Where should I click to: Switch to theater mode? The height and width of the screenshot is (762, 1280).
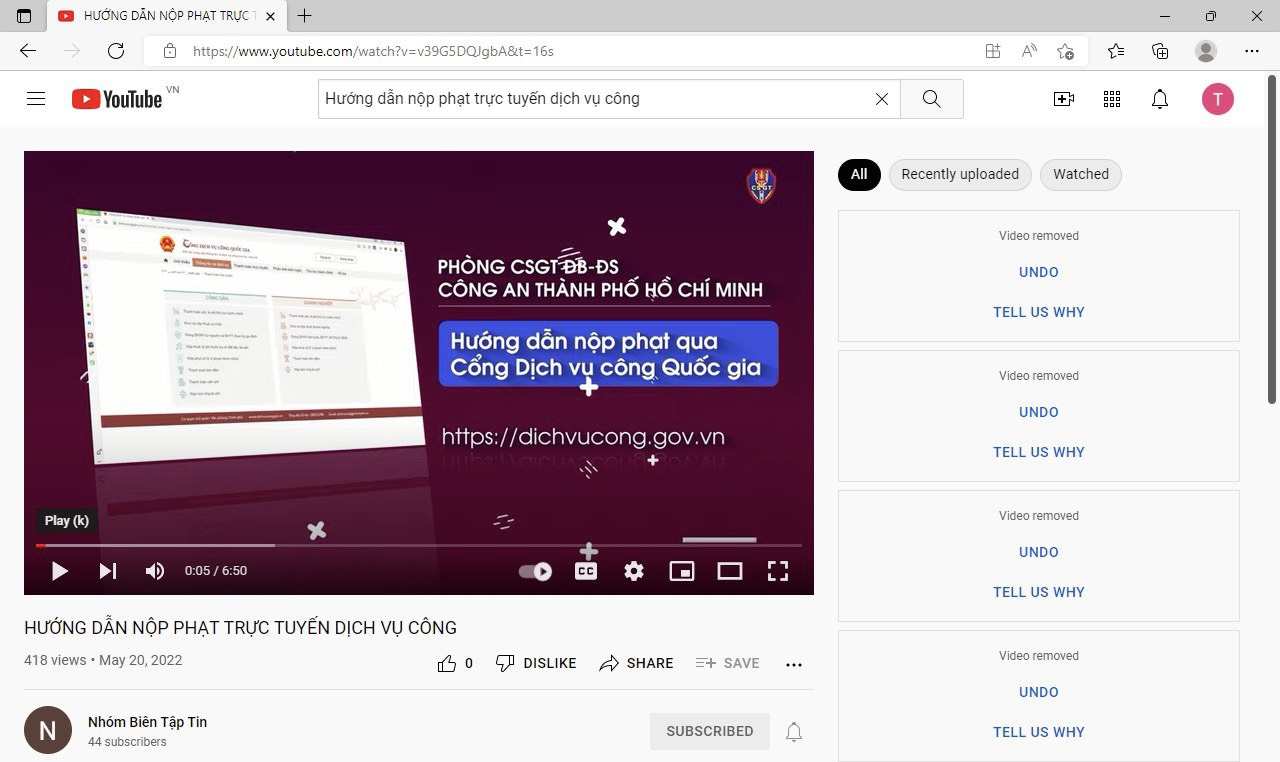coord(730,571)
